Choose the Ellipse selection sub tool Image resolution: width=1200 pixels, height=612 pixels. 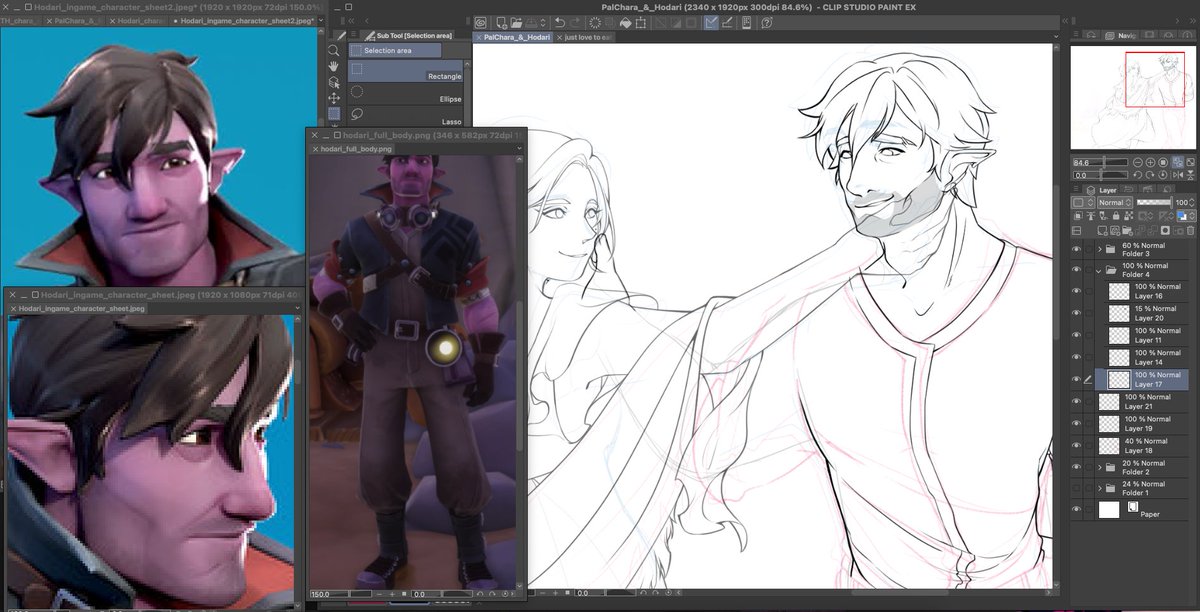405,93
